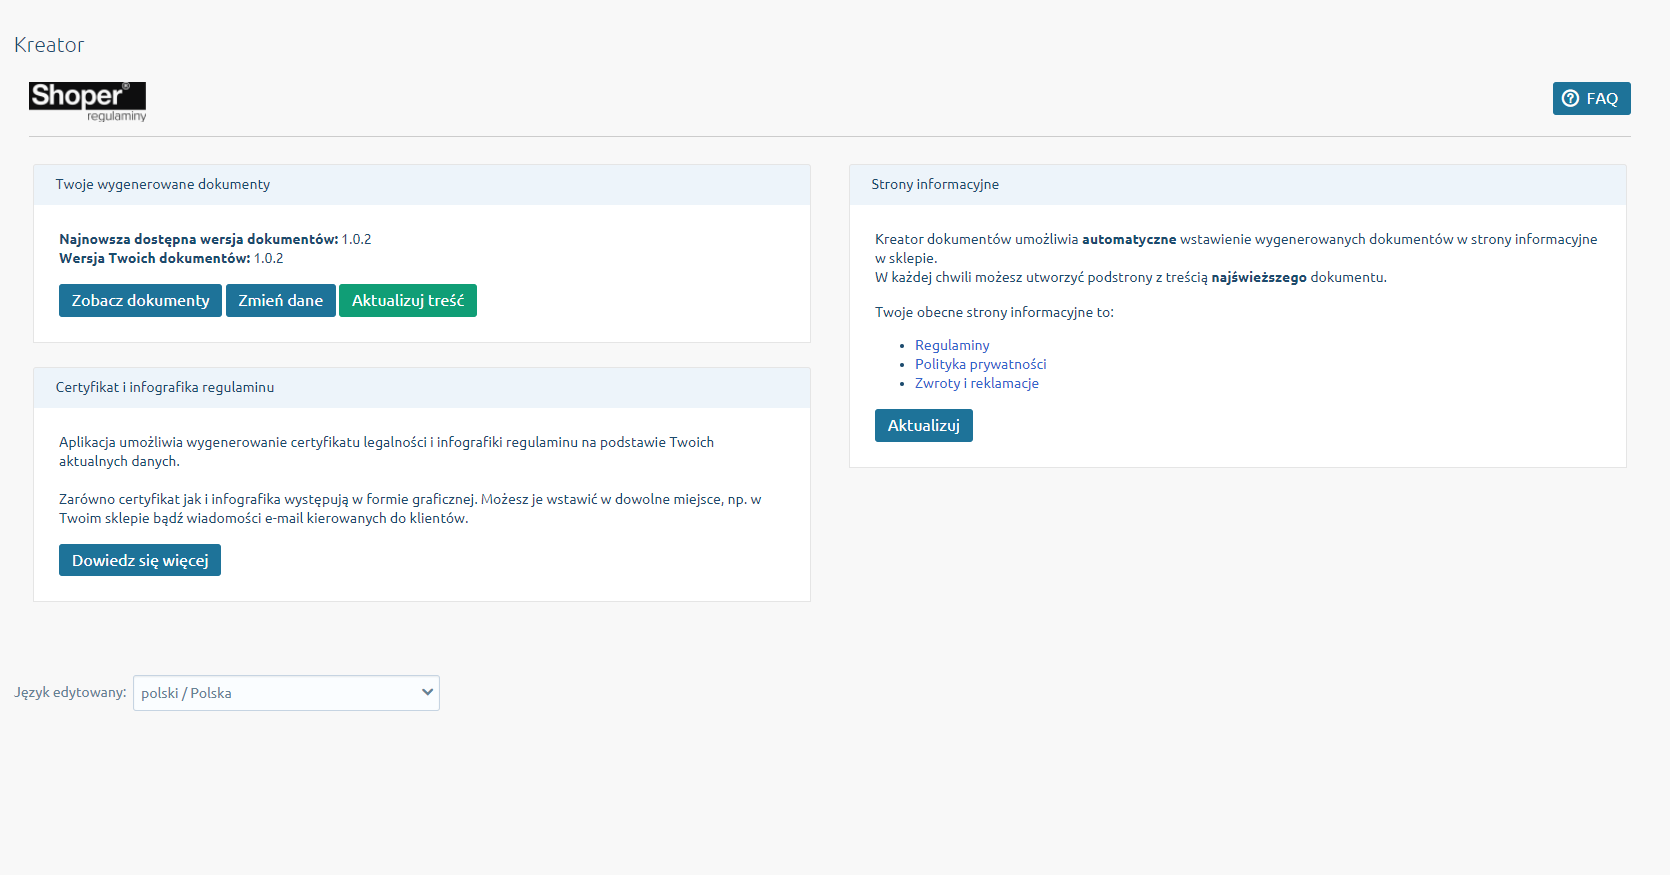Screen dimensions: 1670x875
Task: Click the bold word automatyczne
Action: (x=1129, y=239)
